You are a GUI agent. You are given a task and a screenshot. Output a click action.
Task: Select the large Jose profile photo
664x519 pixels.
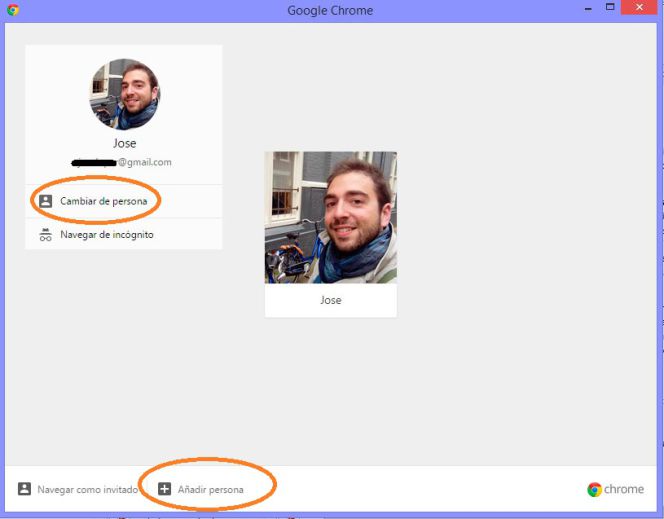331,218
